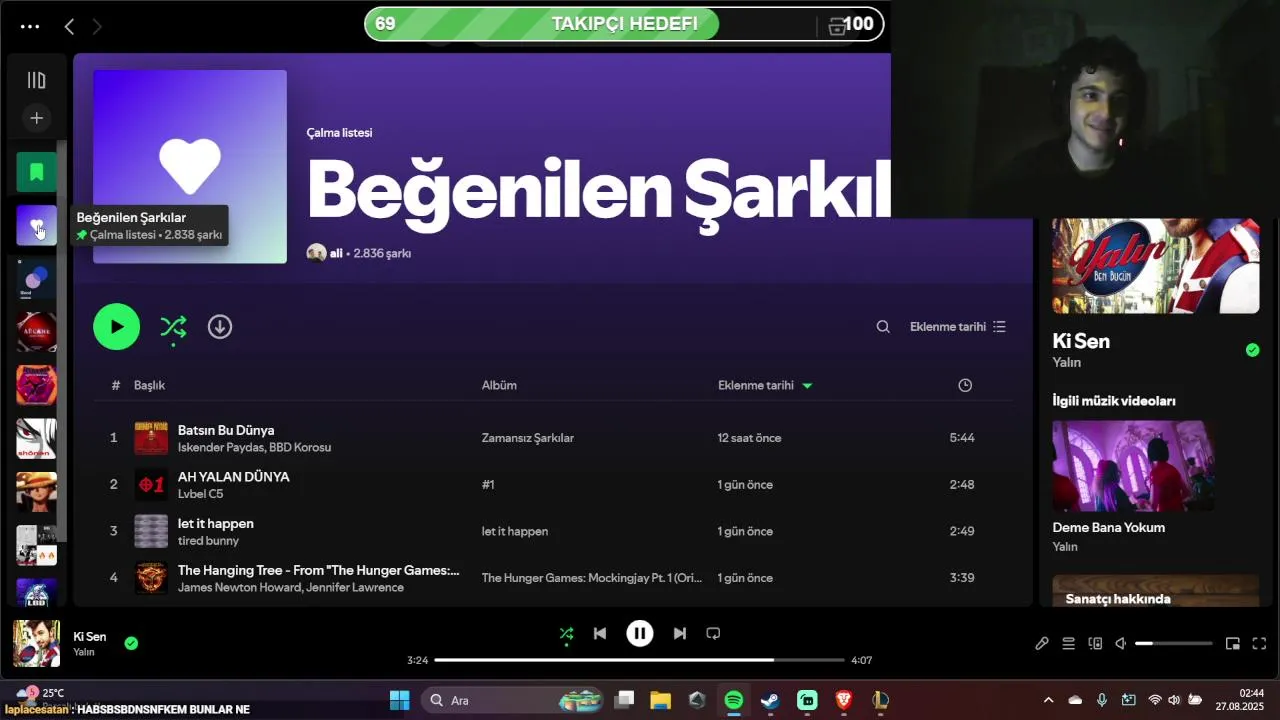Select the track let it happen
Viewport: 1280px width, 720px height.
pyautogui.click(x=216, y=523)
